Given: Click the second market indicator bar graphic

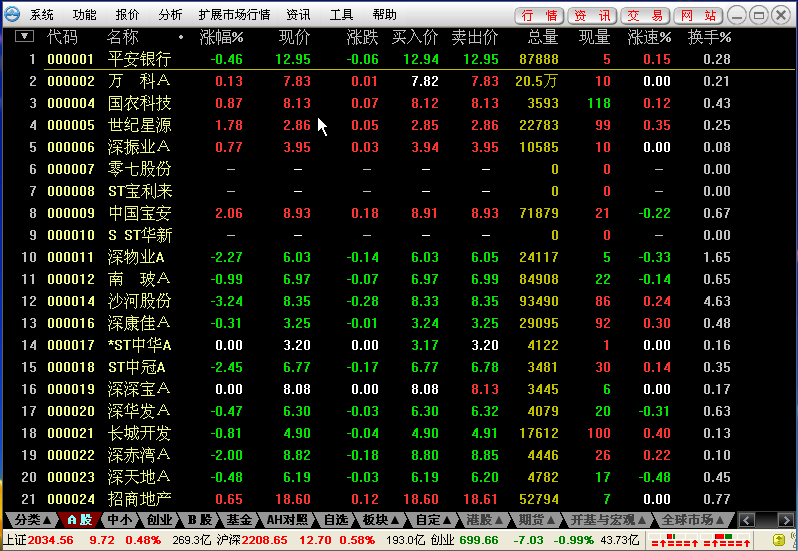Looking at the screenshot, I should [x=725, y=540].
